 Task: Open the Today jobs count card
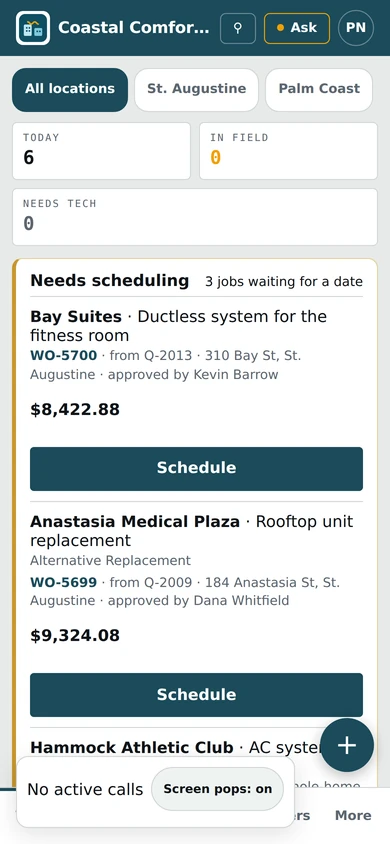101,151
